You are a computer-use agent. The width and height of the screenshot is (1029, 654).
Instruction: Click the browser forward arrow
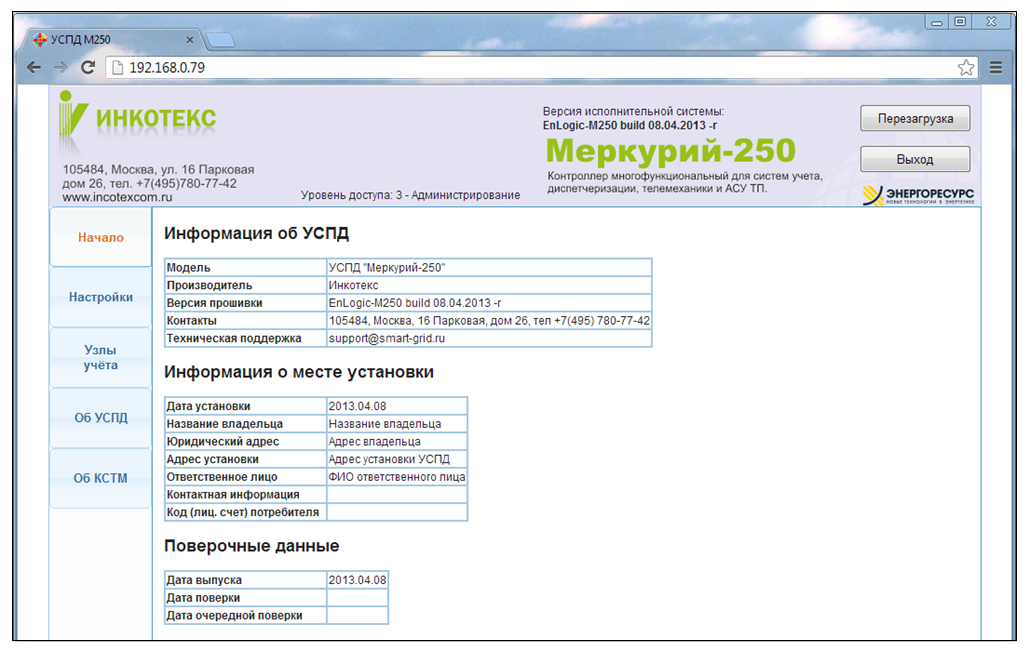61,68
